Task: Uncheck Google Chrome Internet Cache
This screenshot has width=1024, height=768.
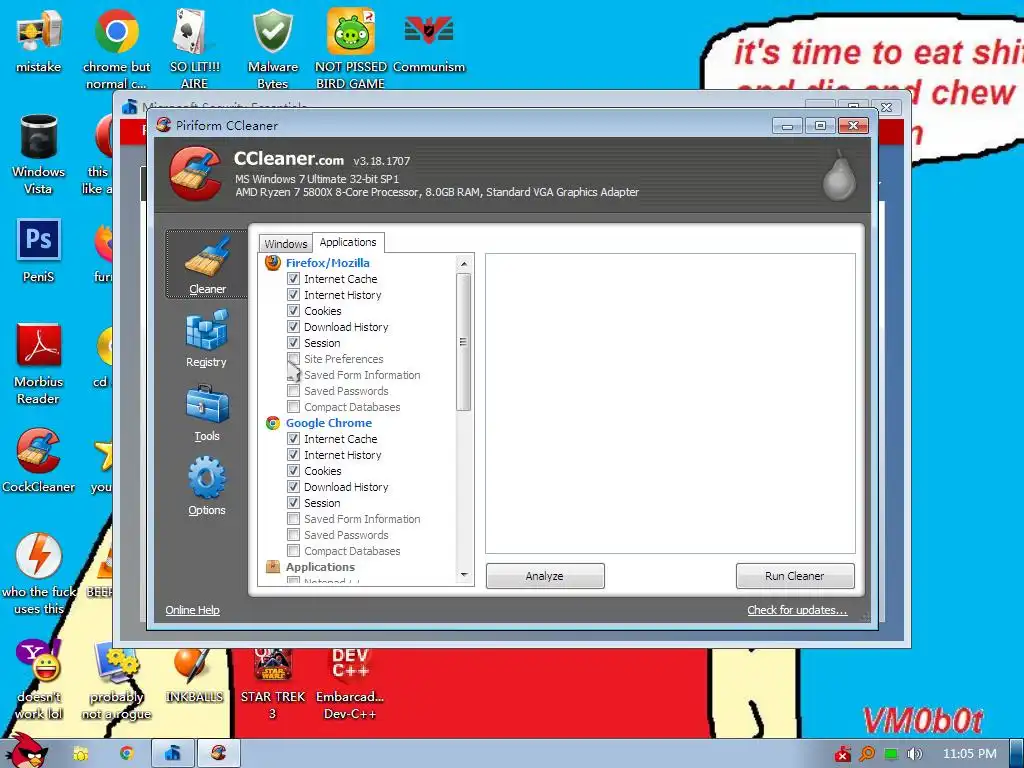Action: coord(294,439)
